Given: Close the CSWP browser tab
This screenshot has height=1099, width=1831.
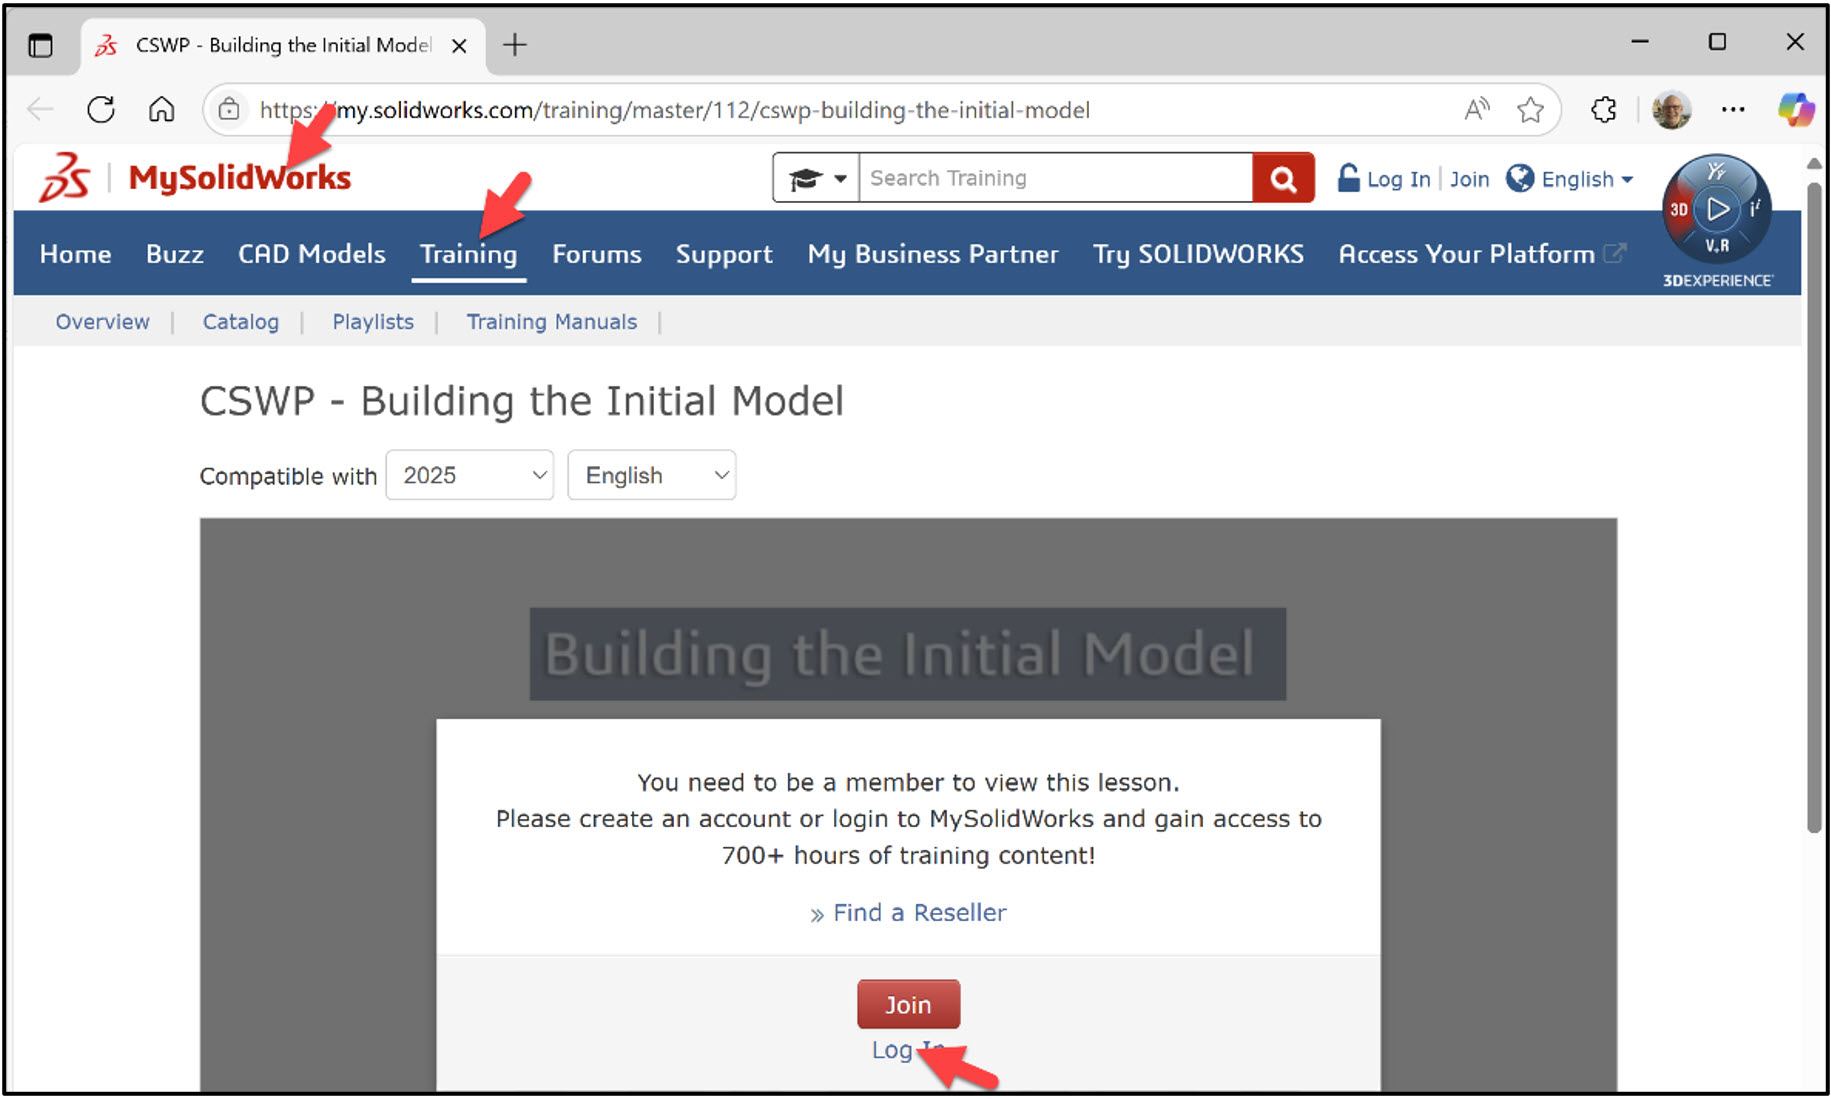Looking at the screenshot, I should click(459, 46).
